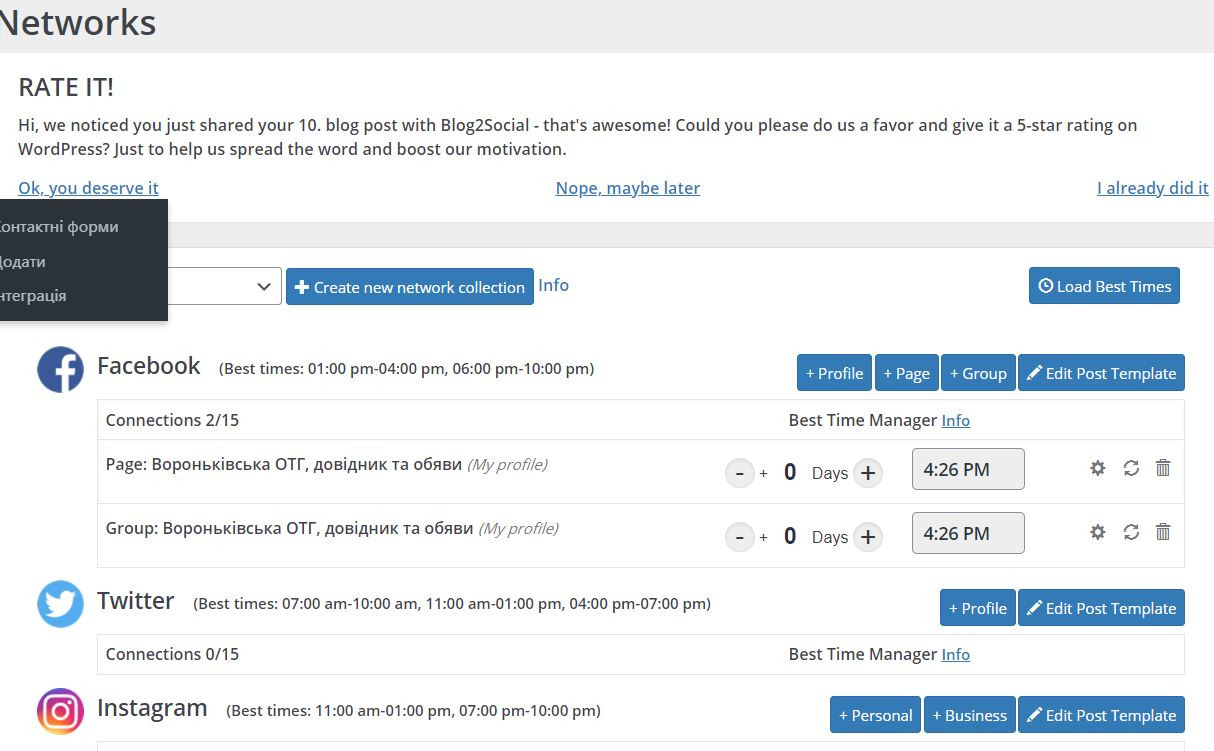The height and width of the screenshot is (751, 1214).
Task: Open settings gear for the Facebook Group connection
Action: click(x=1098, y=532)
